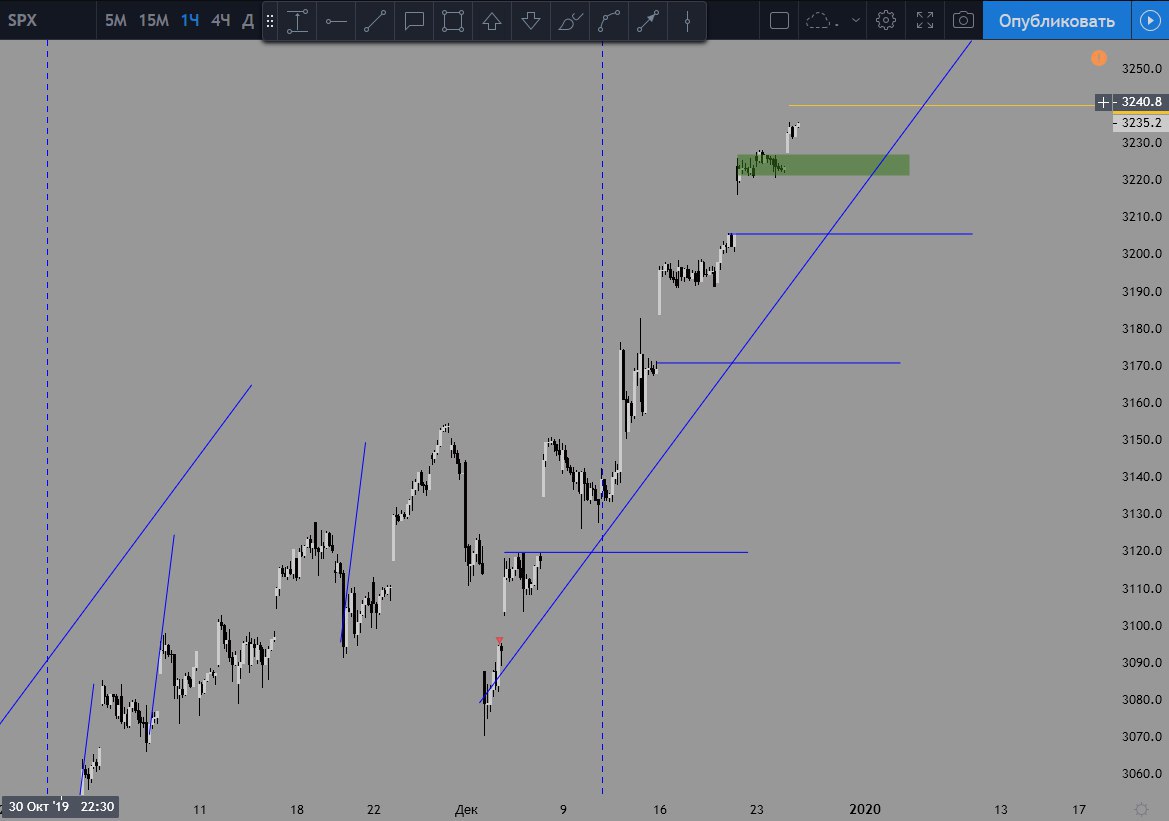This screenshot has width=1169, height=821.
Task: Select the arrow up marker tool
Action: click(491, 21)
